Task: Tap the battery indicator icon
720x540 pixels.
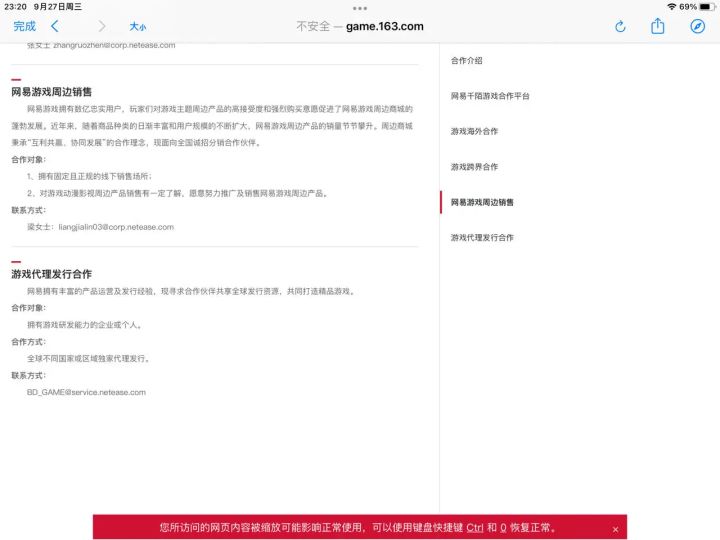Action: click(708, 6)
